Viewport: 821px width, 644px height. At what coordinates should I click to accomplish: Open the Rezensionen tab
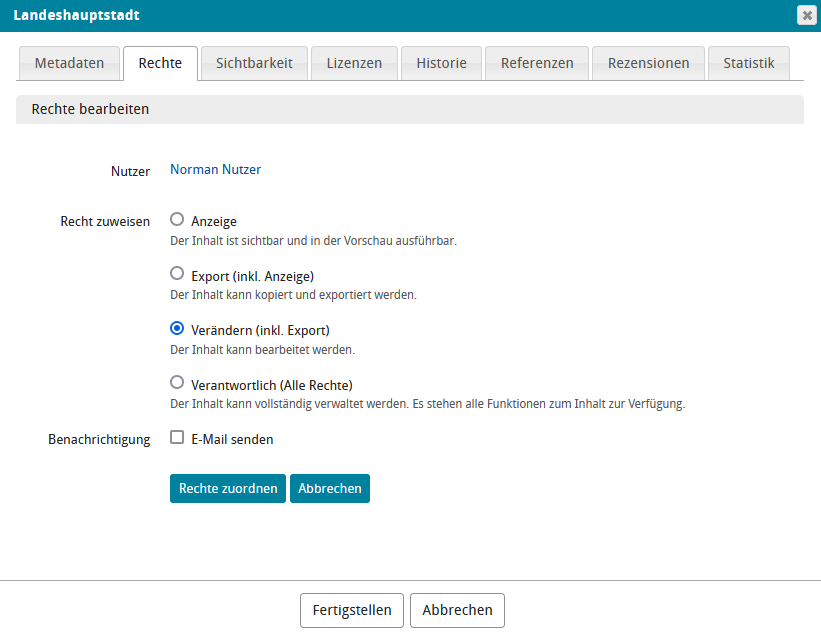pos(648,63)
